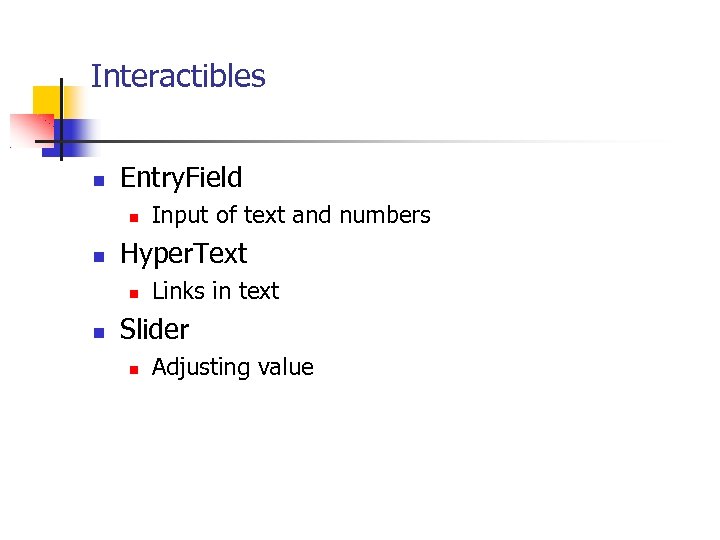
Task: Click the 'Links in text' line
Action: point(215,291)
